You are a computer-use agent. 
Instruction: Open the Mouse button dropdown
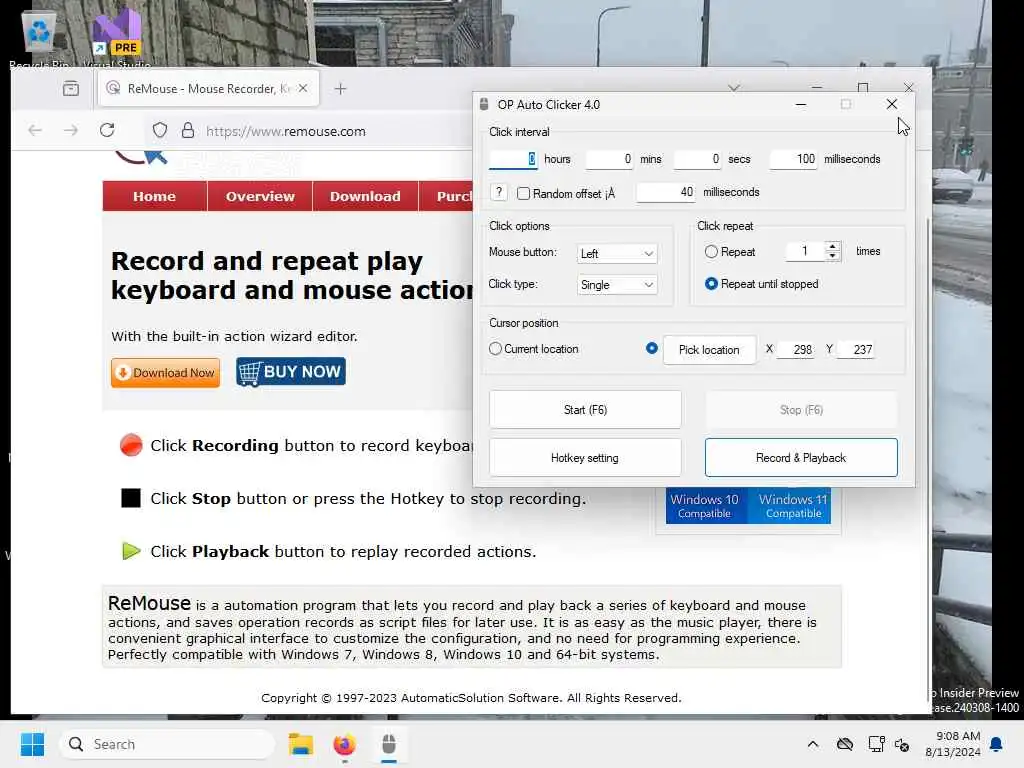[617, 253]
